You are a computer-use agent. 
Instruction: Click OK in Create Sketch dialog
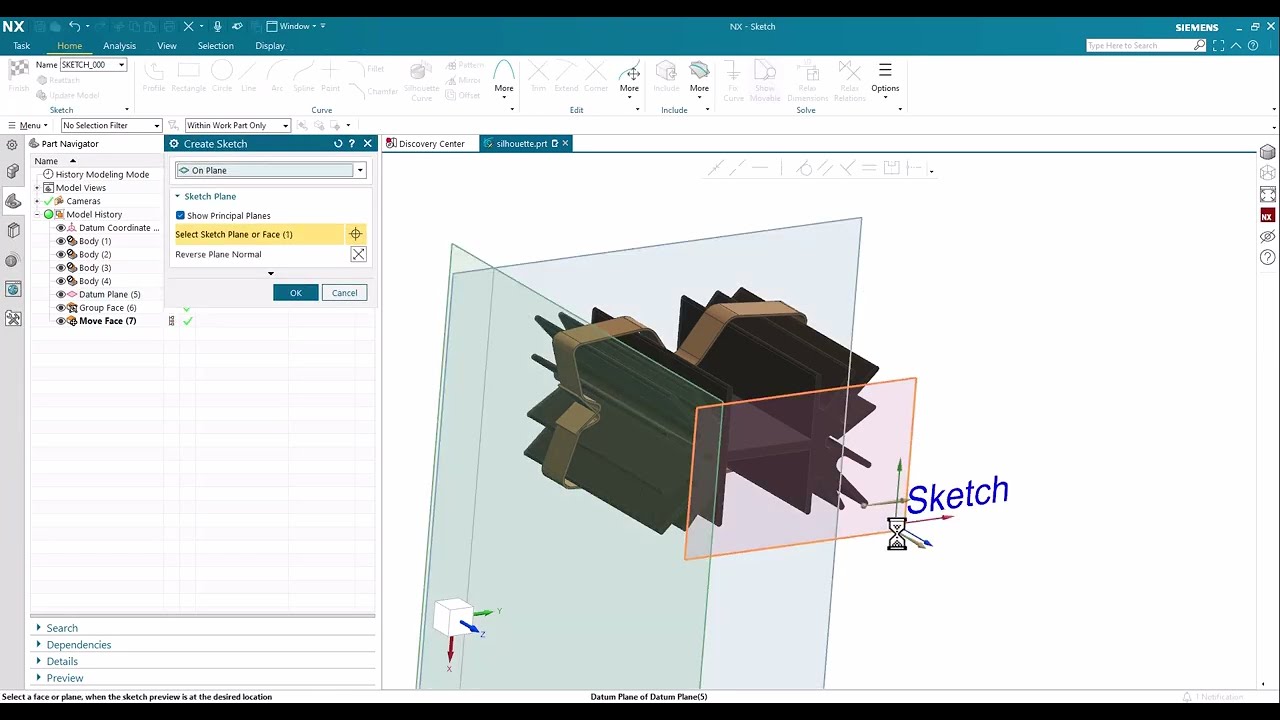coord(296,293)
